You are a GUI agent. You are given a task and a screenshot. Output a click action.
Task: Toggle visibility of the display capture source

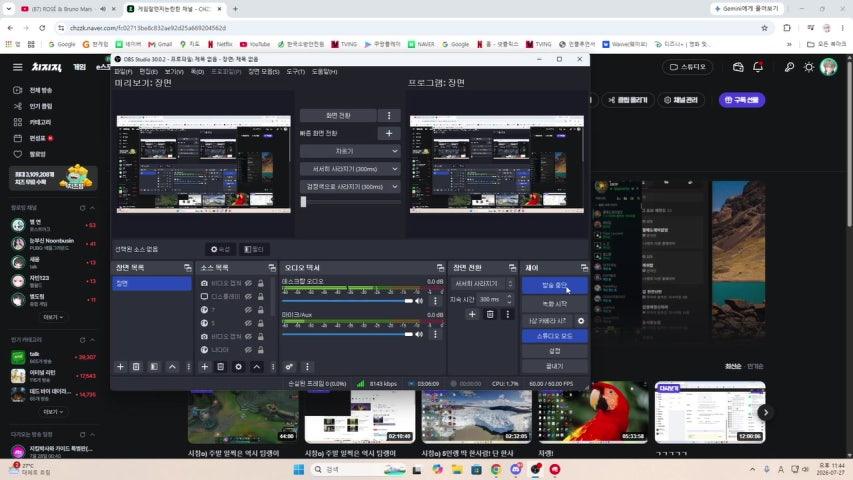click(248, 297)
